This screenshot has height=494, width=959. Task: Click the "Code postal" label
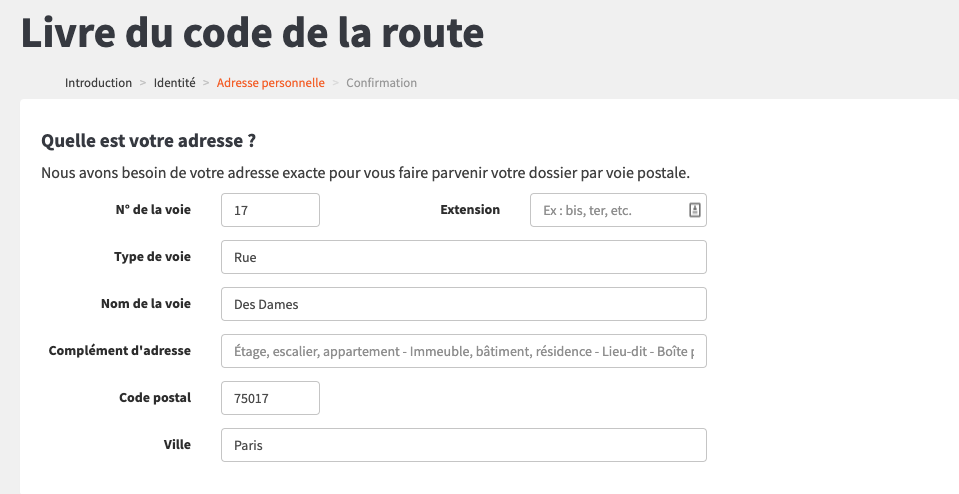[155, 398]
